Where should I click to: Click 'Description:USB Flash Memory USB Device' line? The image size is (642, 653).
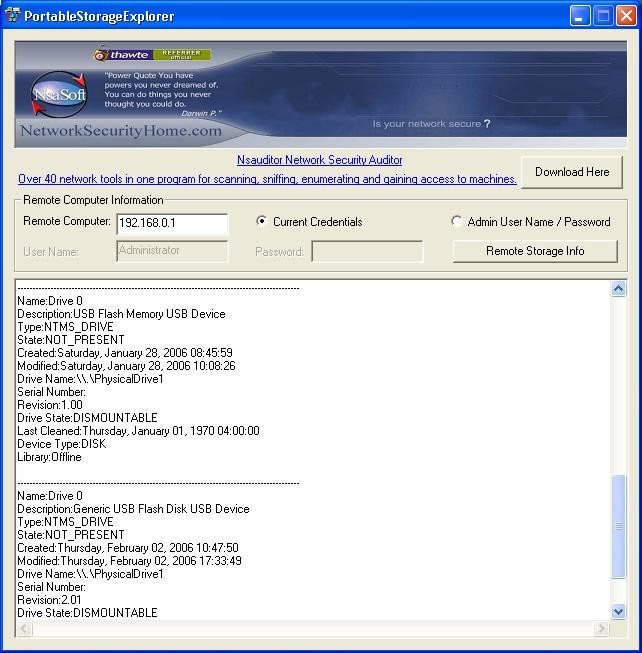click(121, 314)
